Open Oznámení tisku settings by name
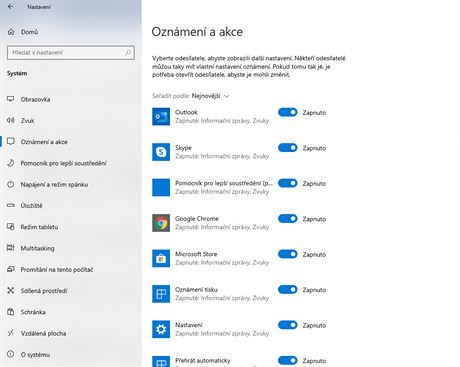 tap(196, 290)
